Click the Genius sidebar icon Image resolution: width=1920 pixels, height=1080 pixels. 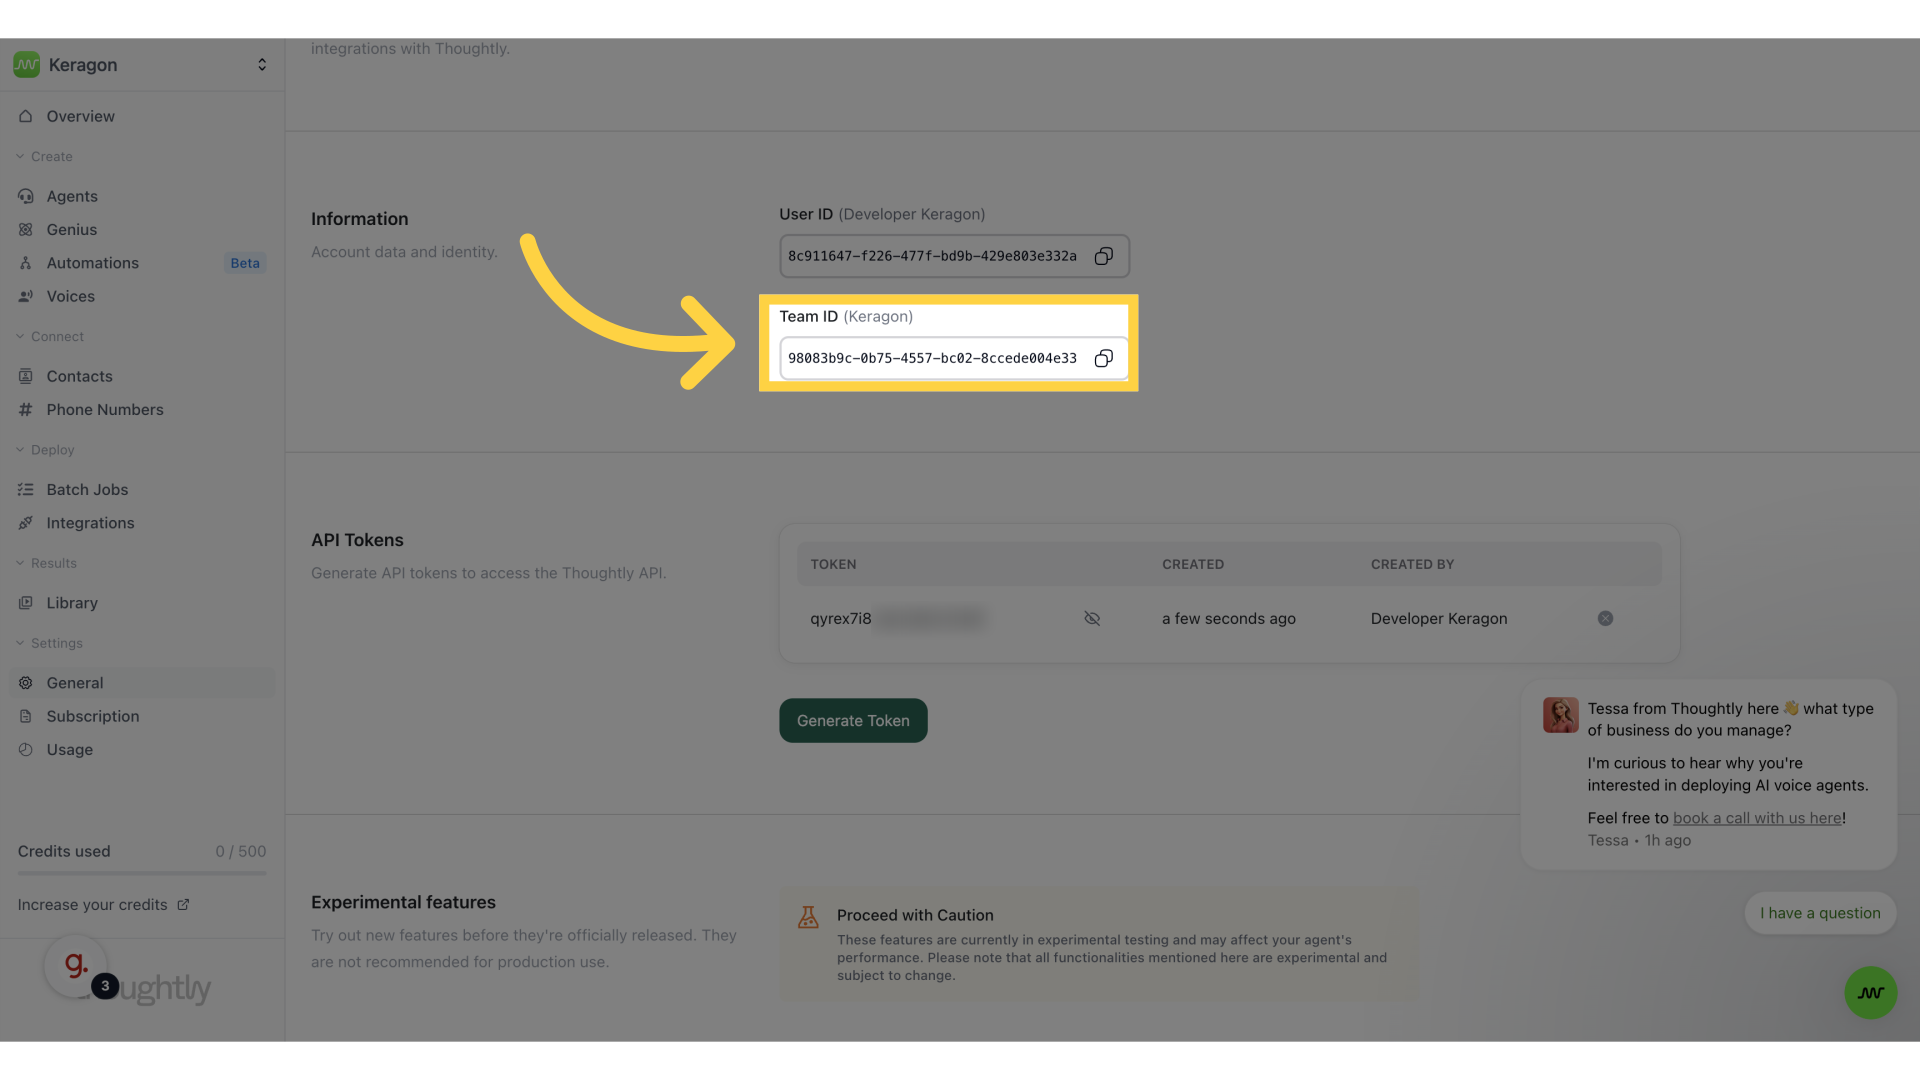pos(26,230)
